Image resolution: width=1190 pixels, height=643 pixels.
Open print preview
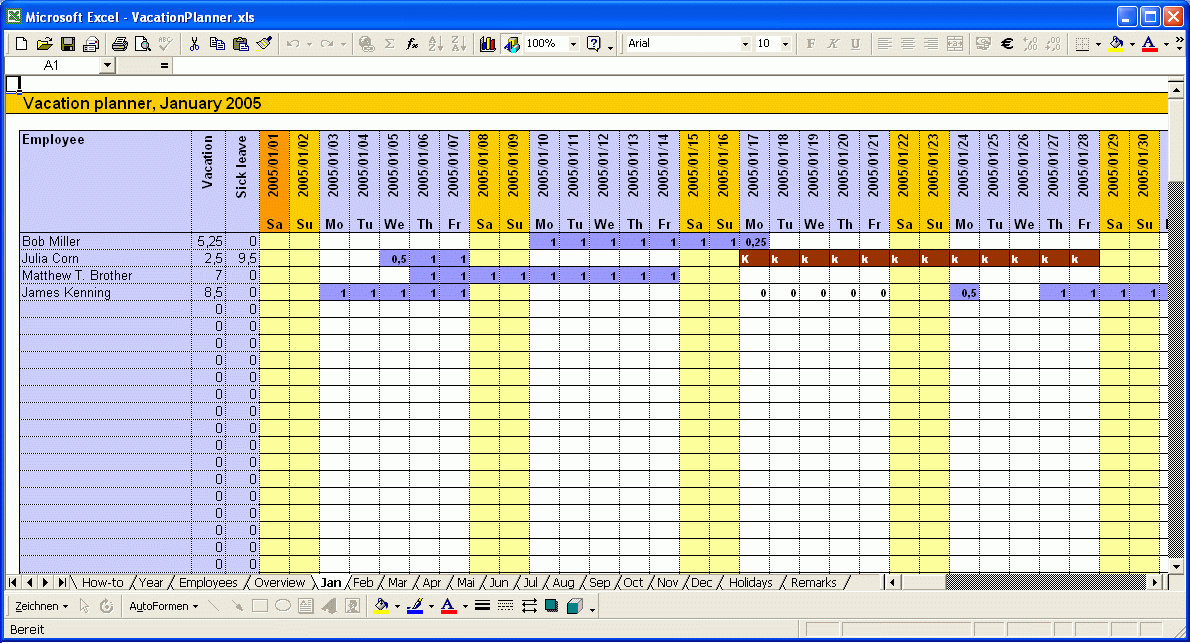[x=142, y=44]
